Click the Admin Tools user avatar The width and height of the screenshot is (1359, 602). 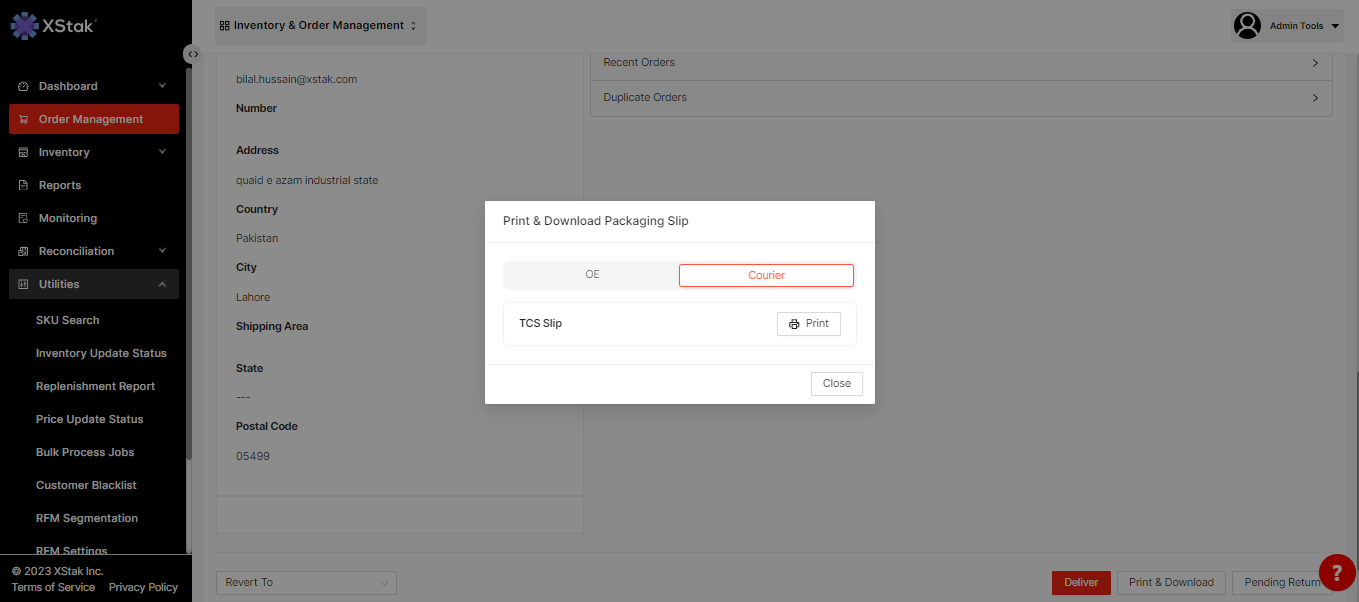click(1247, 26)
